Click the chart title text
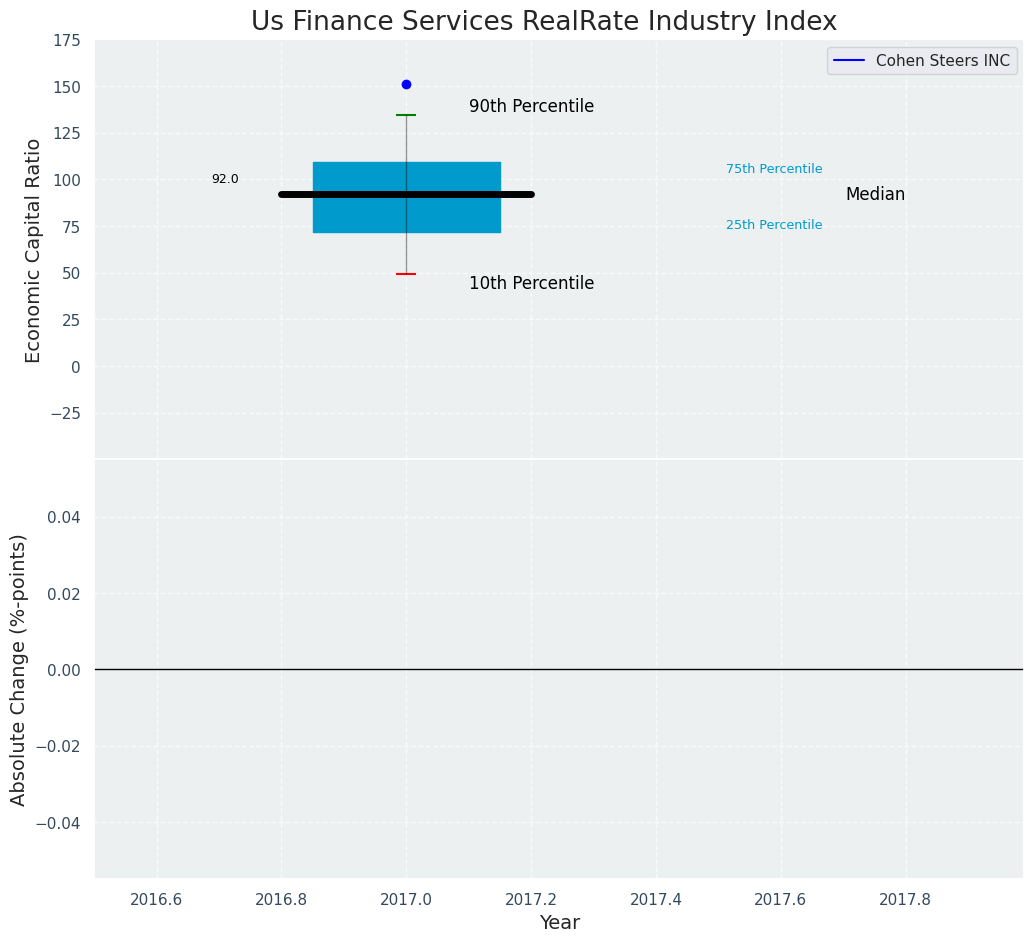The width and height of the screenshot is (1034, 942). (x=543, y=21)
